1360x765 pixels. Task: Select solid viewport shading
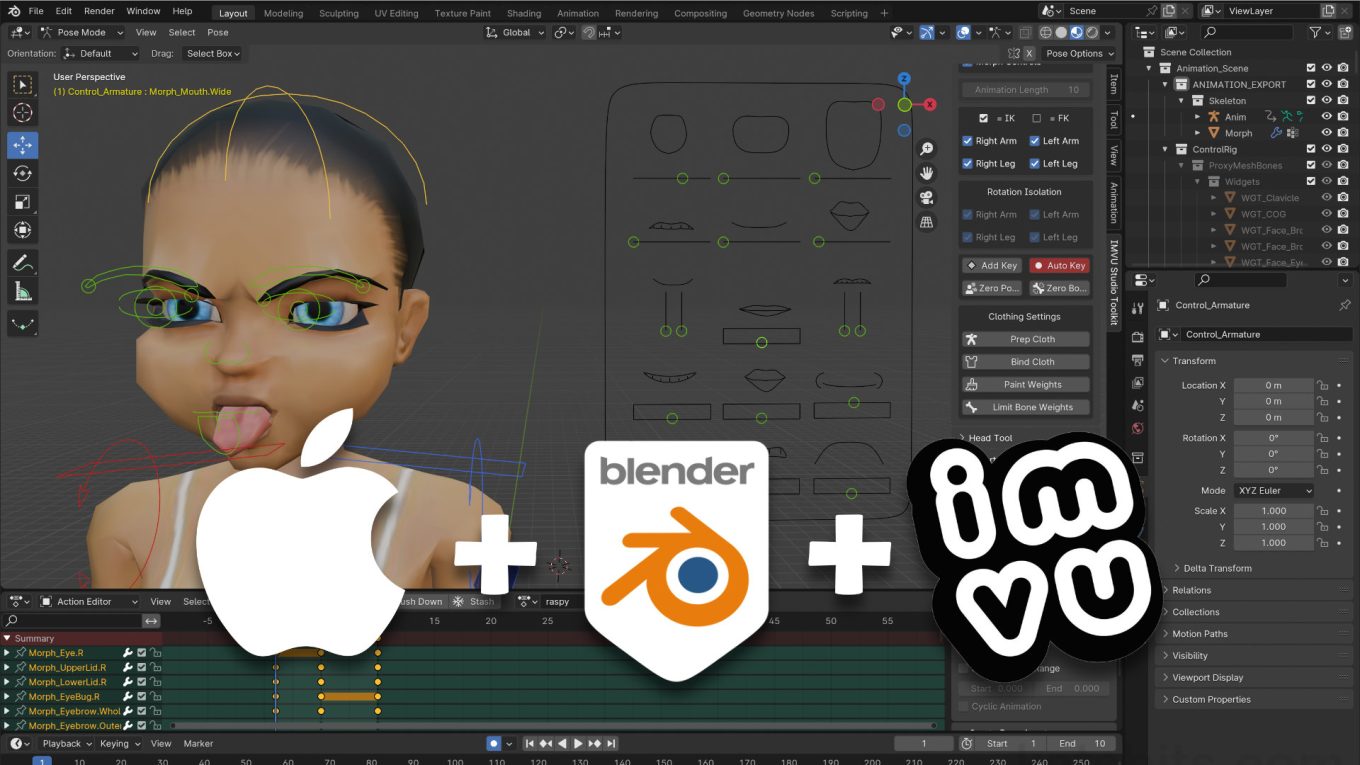1061,32
